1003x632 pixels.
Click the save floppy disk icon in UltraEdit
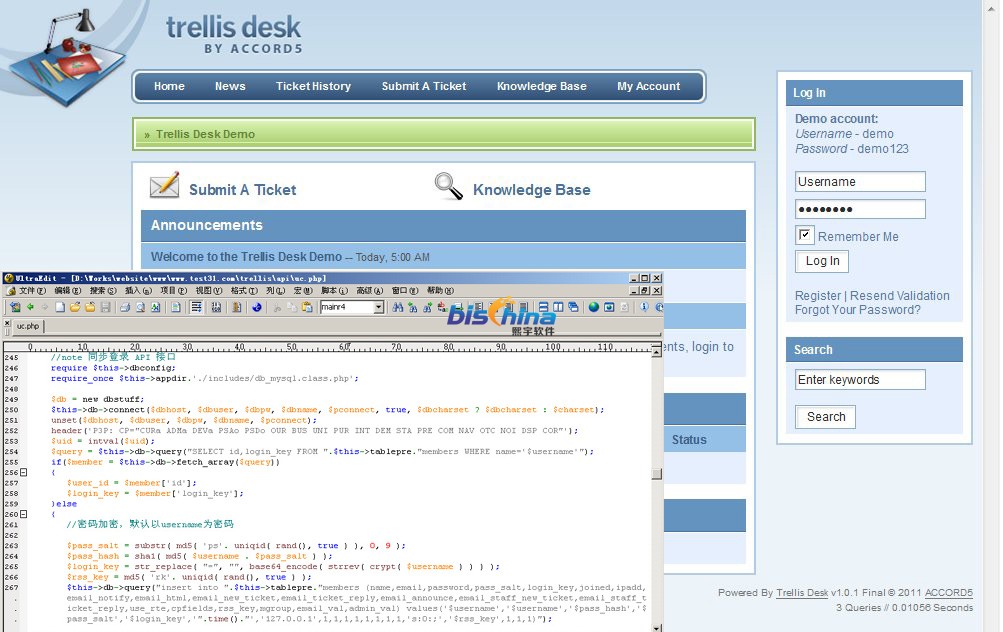[x=106, y=307]
